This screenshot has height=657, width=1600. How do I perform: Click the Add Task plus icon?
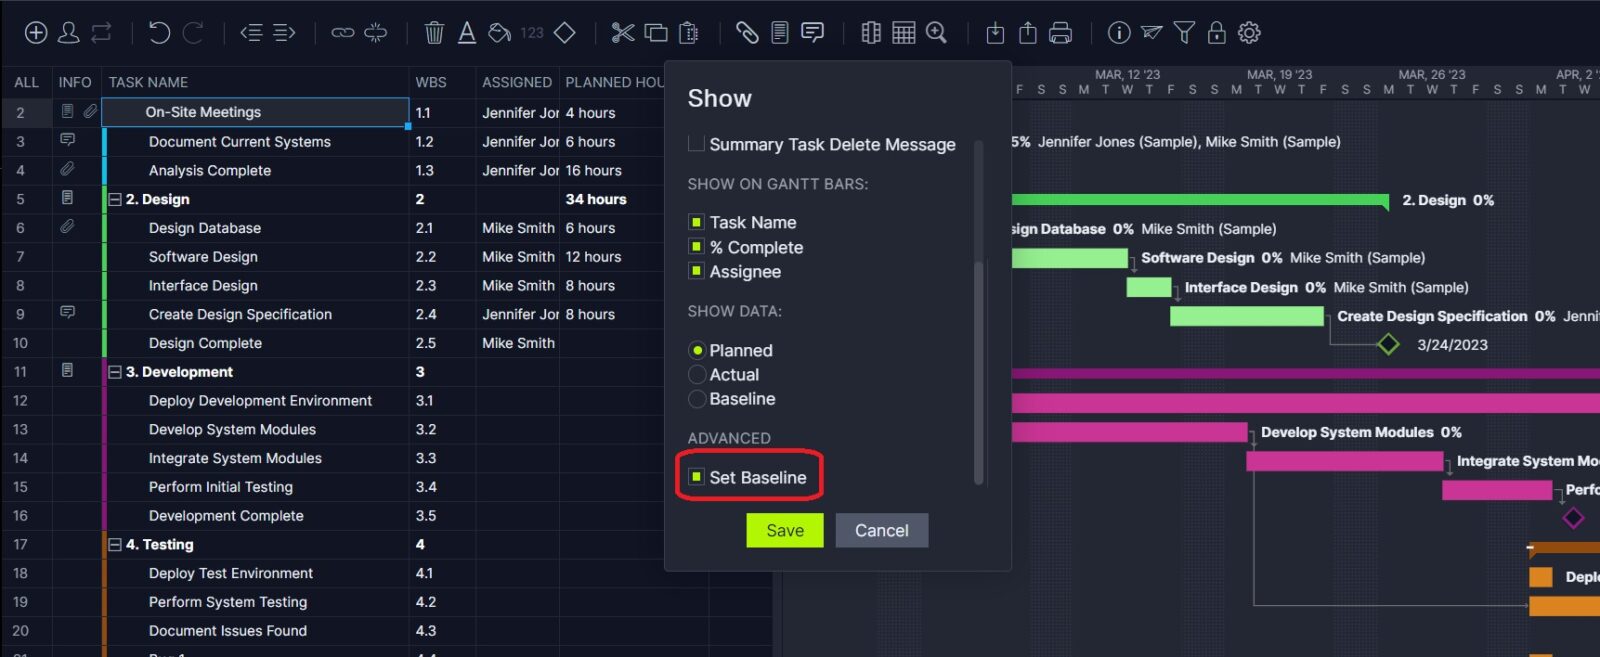36,33
